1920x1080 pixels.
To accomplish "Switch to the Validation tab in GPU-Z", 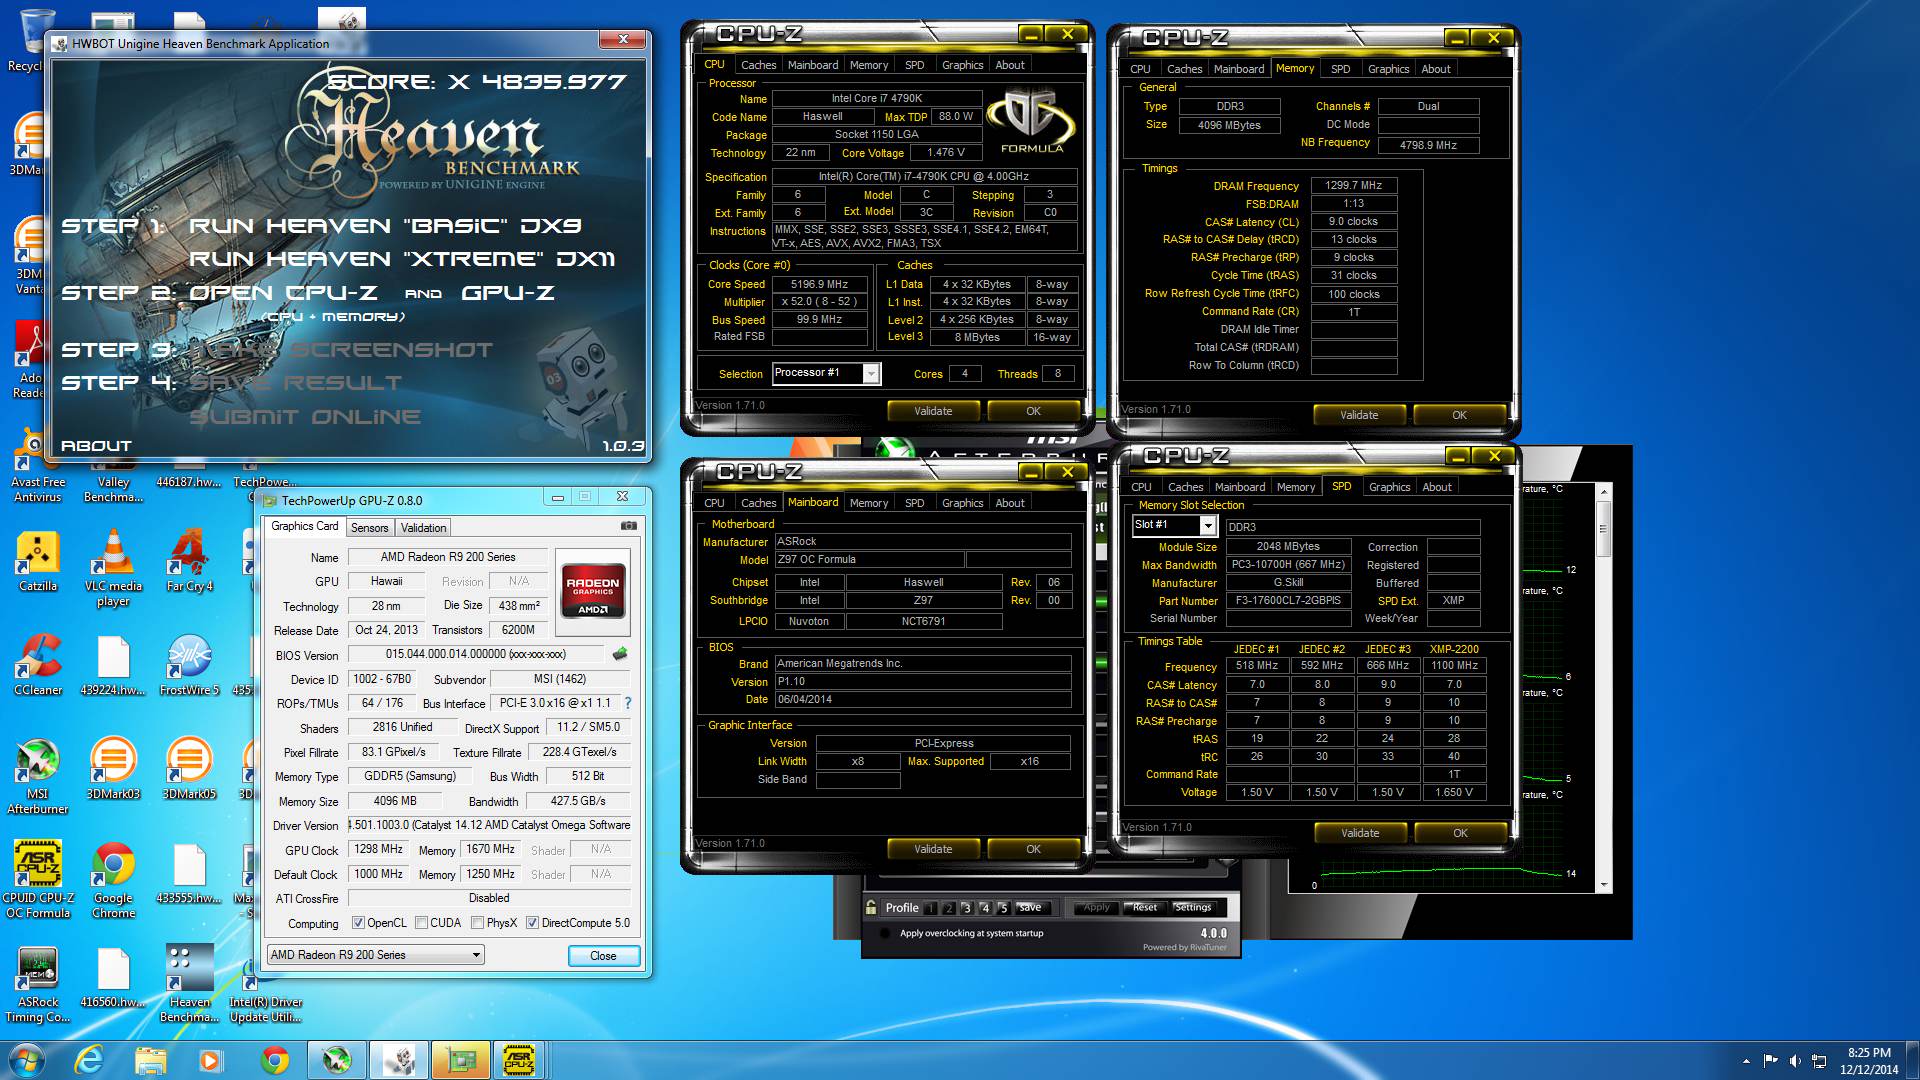I will click(423, 528).
